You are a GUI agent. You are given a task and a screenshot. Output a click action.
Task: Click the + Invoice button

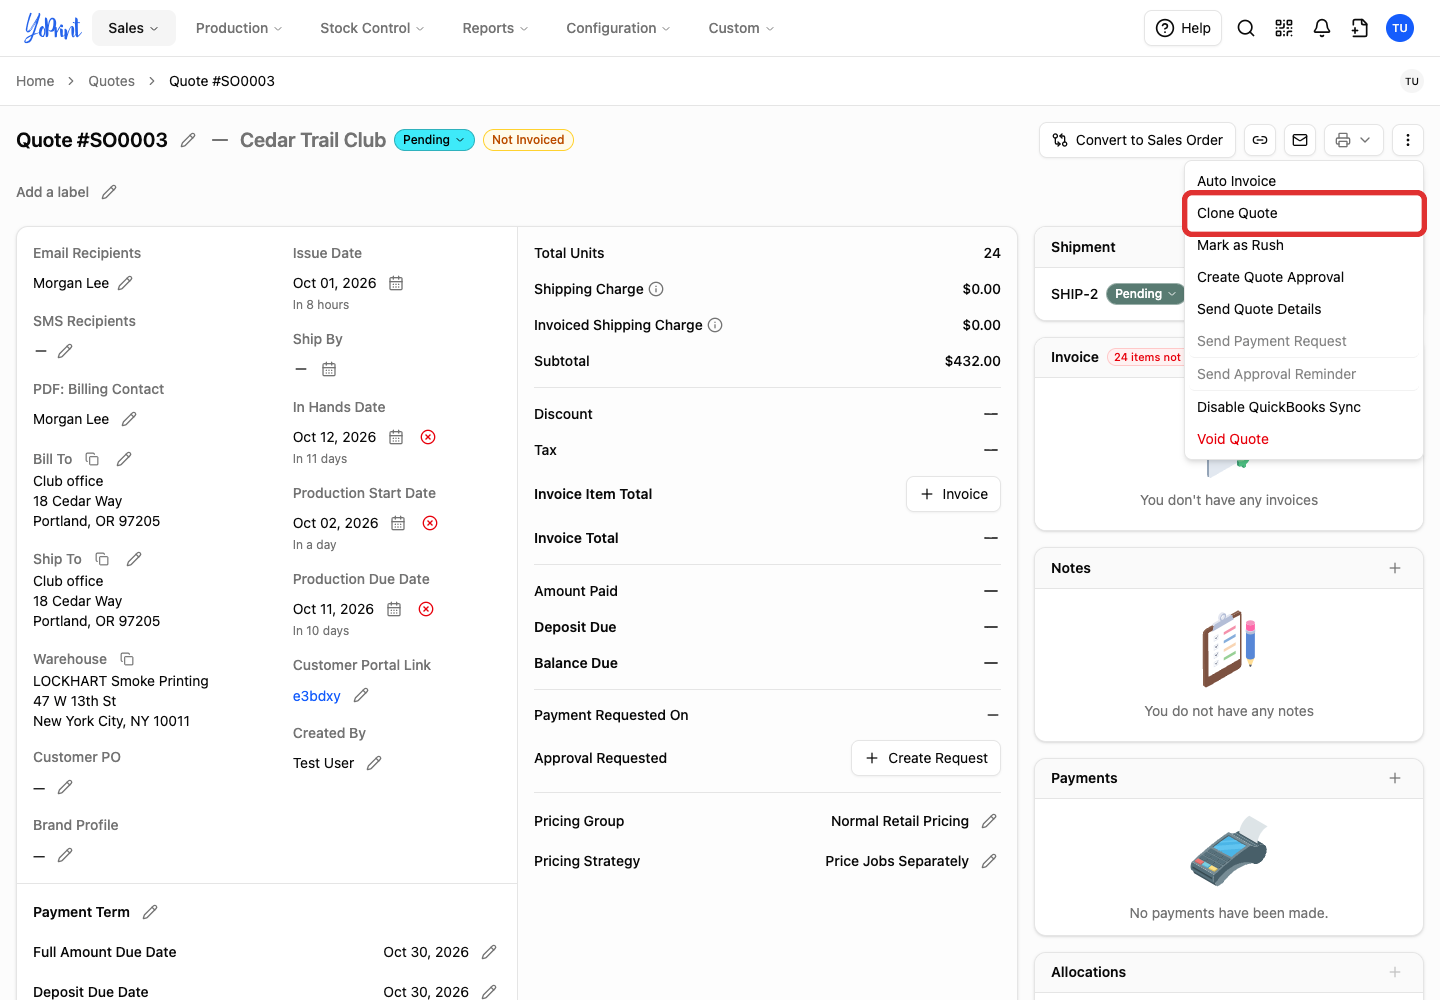click(x=953, y=494)
